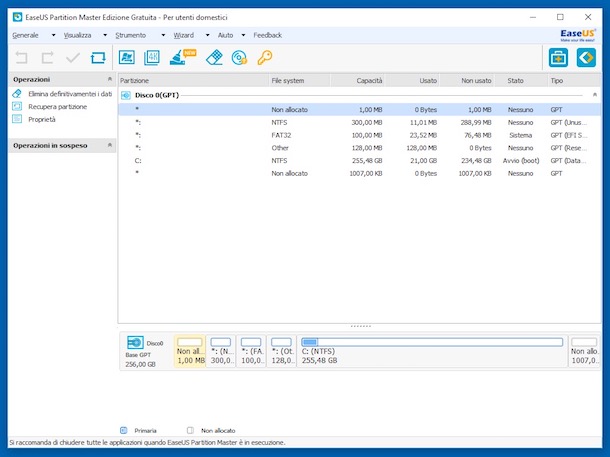Open Migrate OS to SSD/HDD tool

click(127, 58)
